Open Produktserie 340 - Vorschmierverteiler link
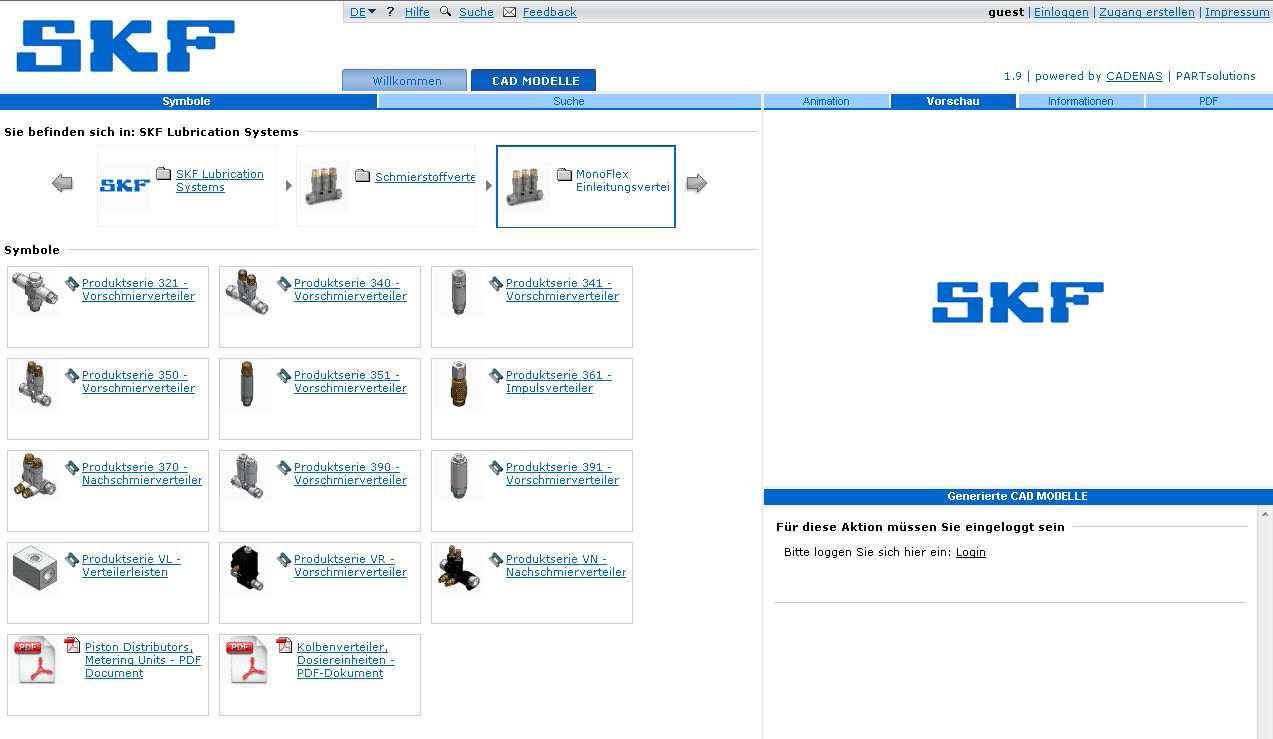 [x=350, y=290]
